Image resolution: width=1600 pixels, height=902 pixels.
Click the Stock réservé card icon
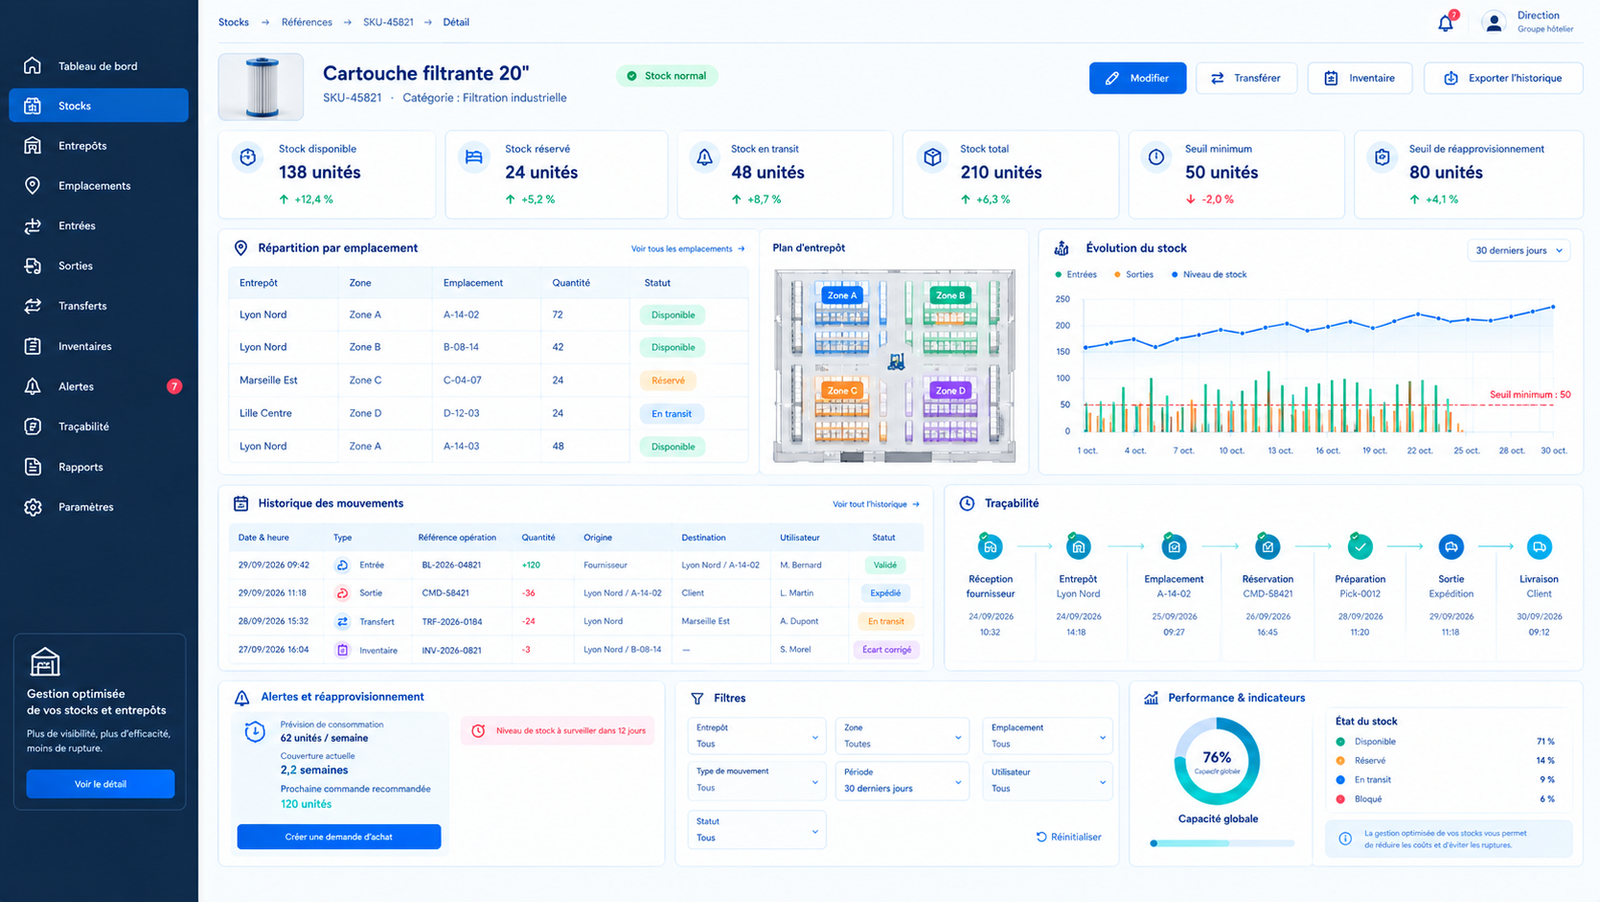coord(474,157)
